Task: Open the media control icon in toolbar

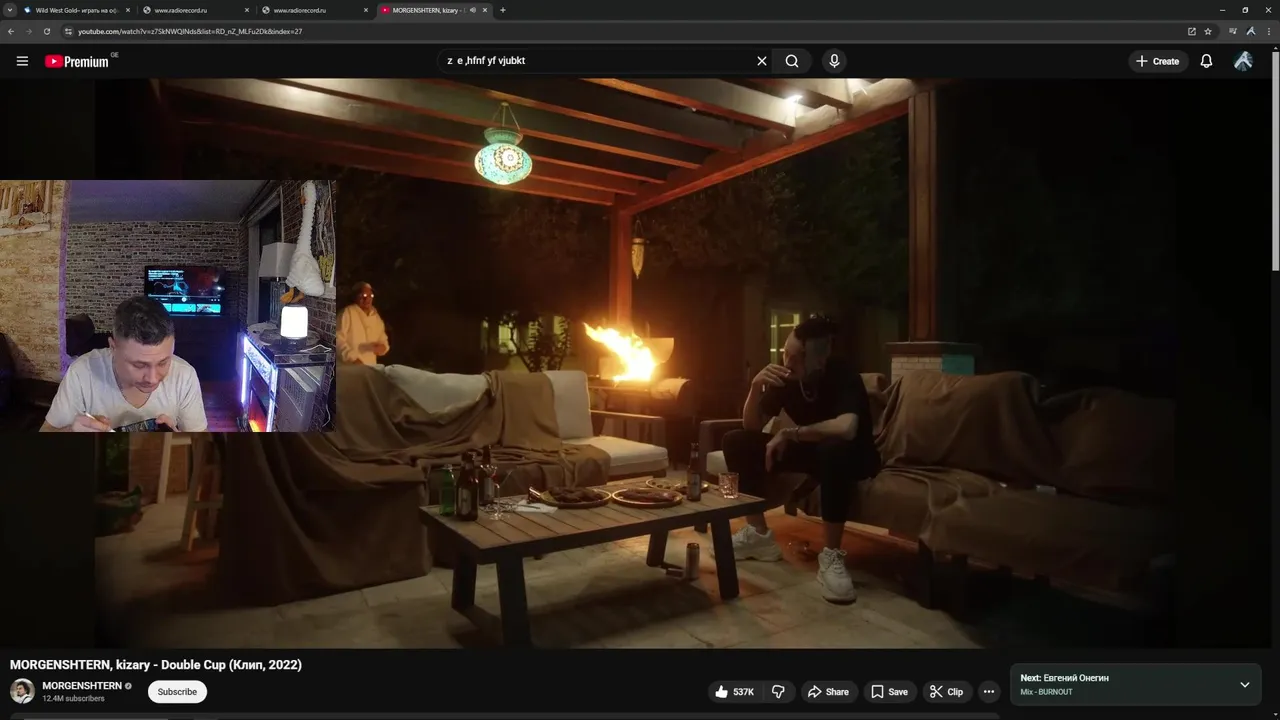Action: (x=1233, y=31)
